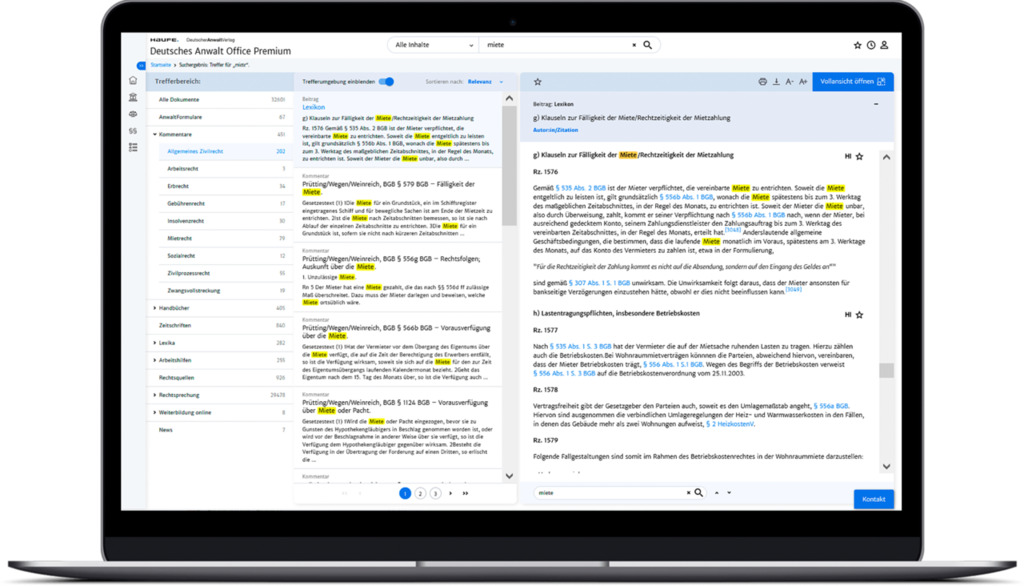Bookmark document with star in preview toolbar
The image size is (1024, 586).
[x=537, y=82]
